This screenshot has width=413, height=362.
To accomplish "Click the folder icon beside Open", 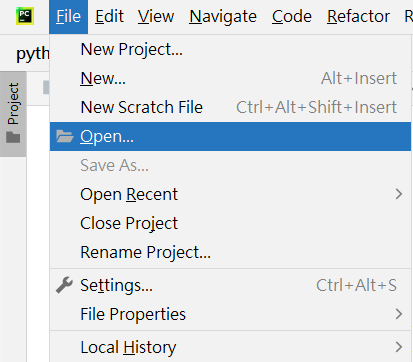I will 65,136.
